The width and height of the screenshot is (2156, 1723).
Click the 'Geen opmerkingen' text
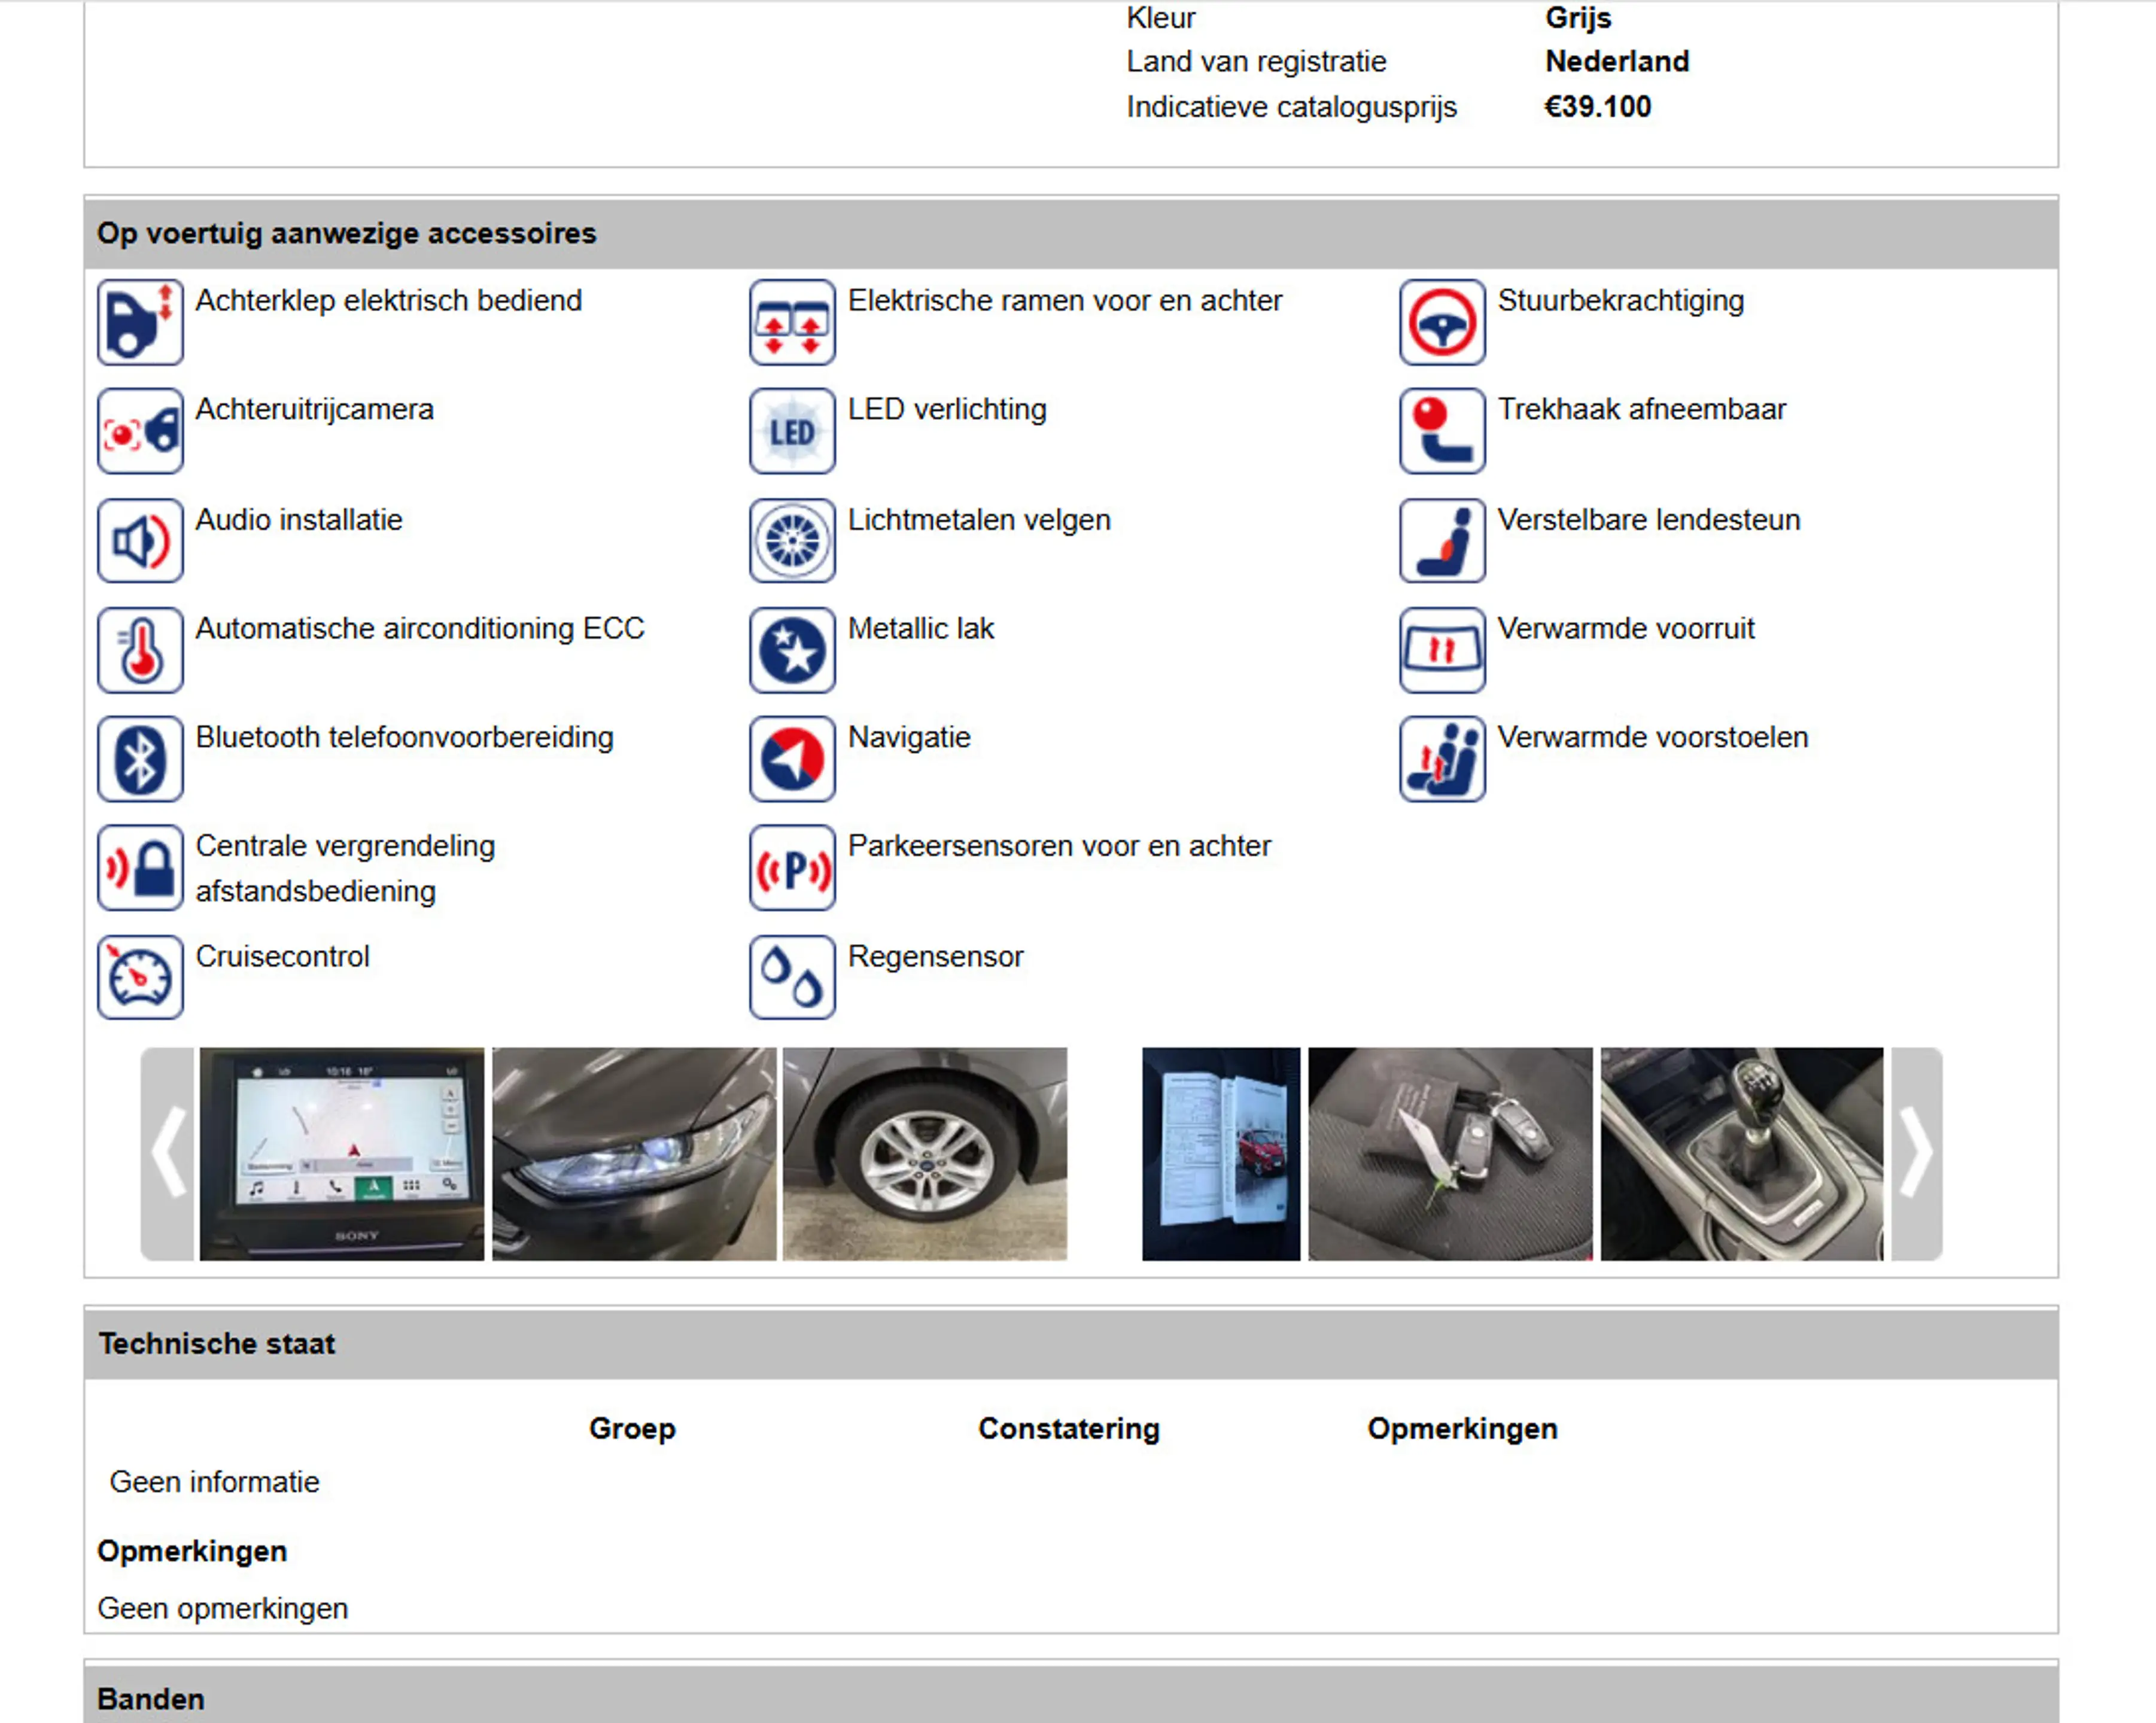[x=223, y=1609]
